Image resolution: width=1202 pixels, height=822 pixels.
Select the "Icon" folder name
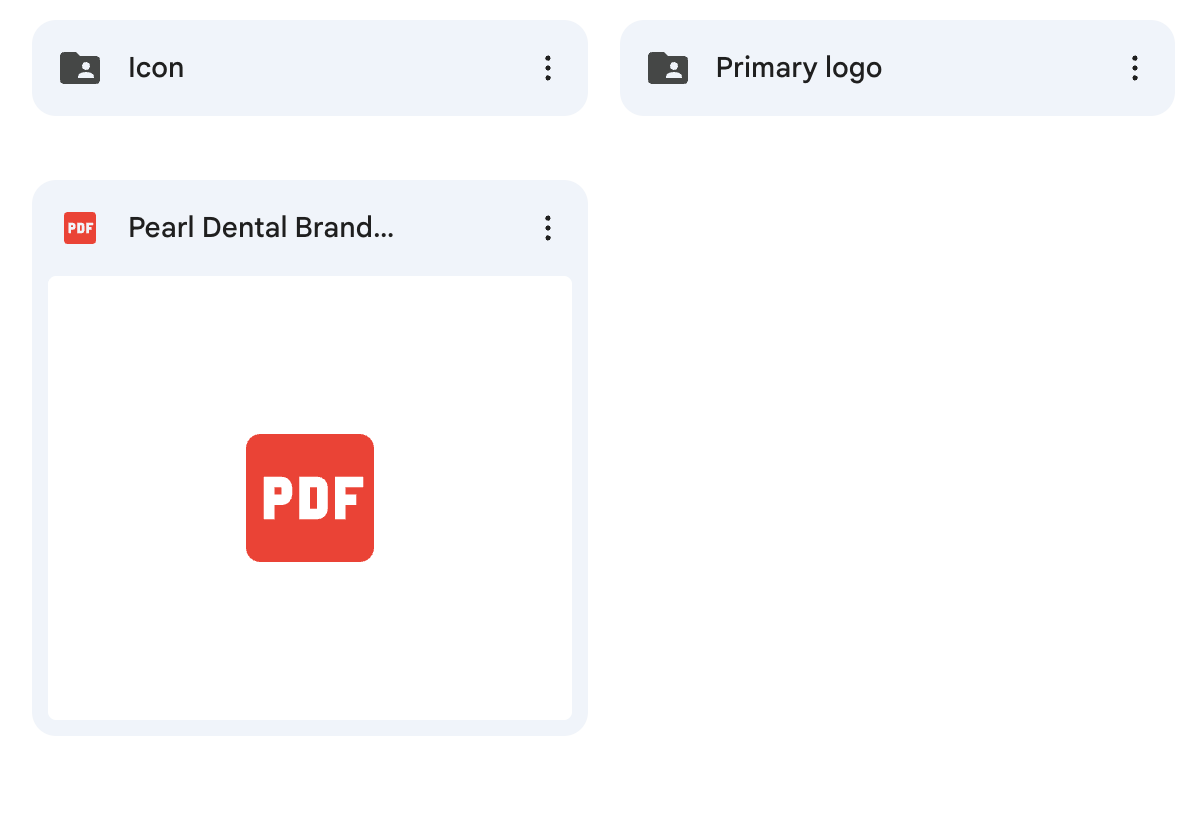[x=156, y=68]
